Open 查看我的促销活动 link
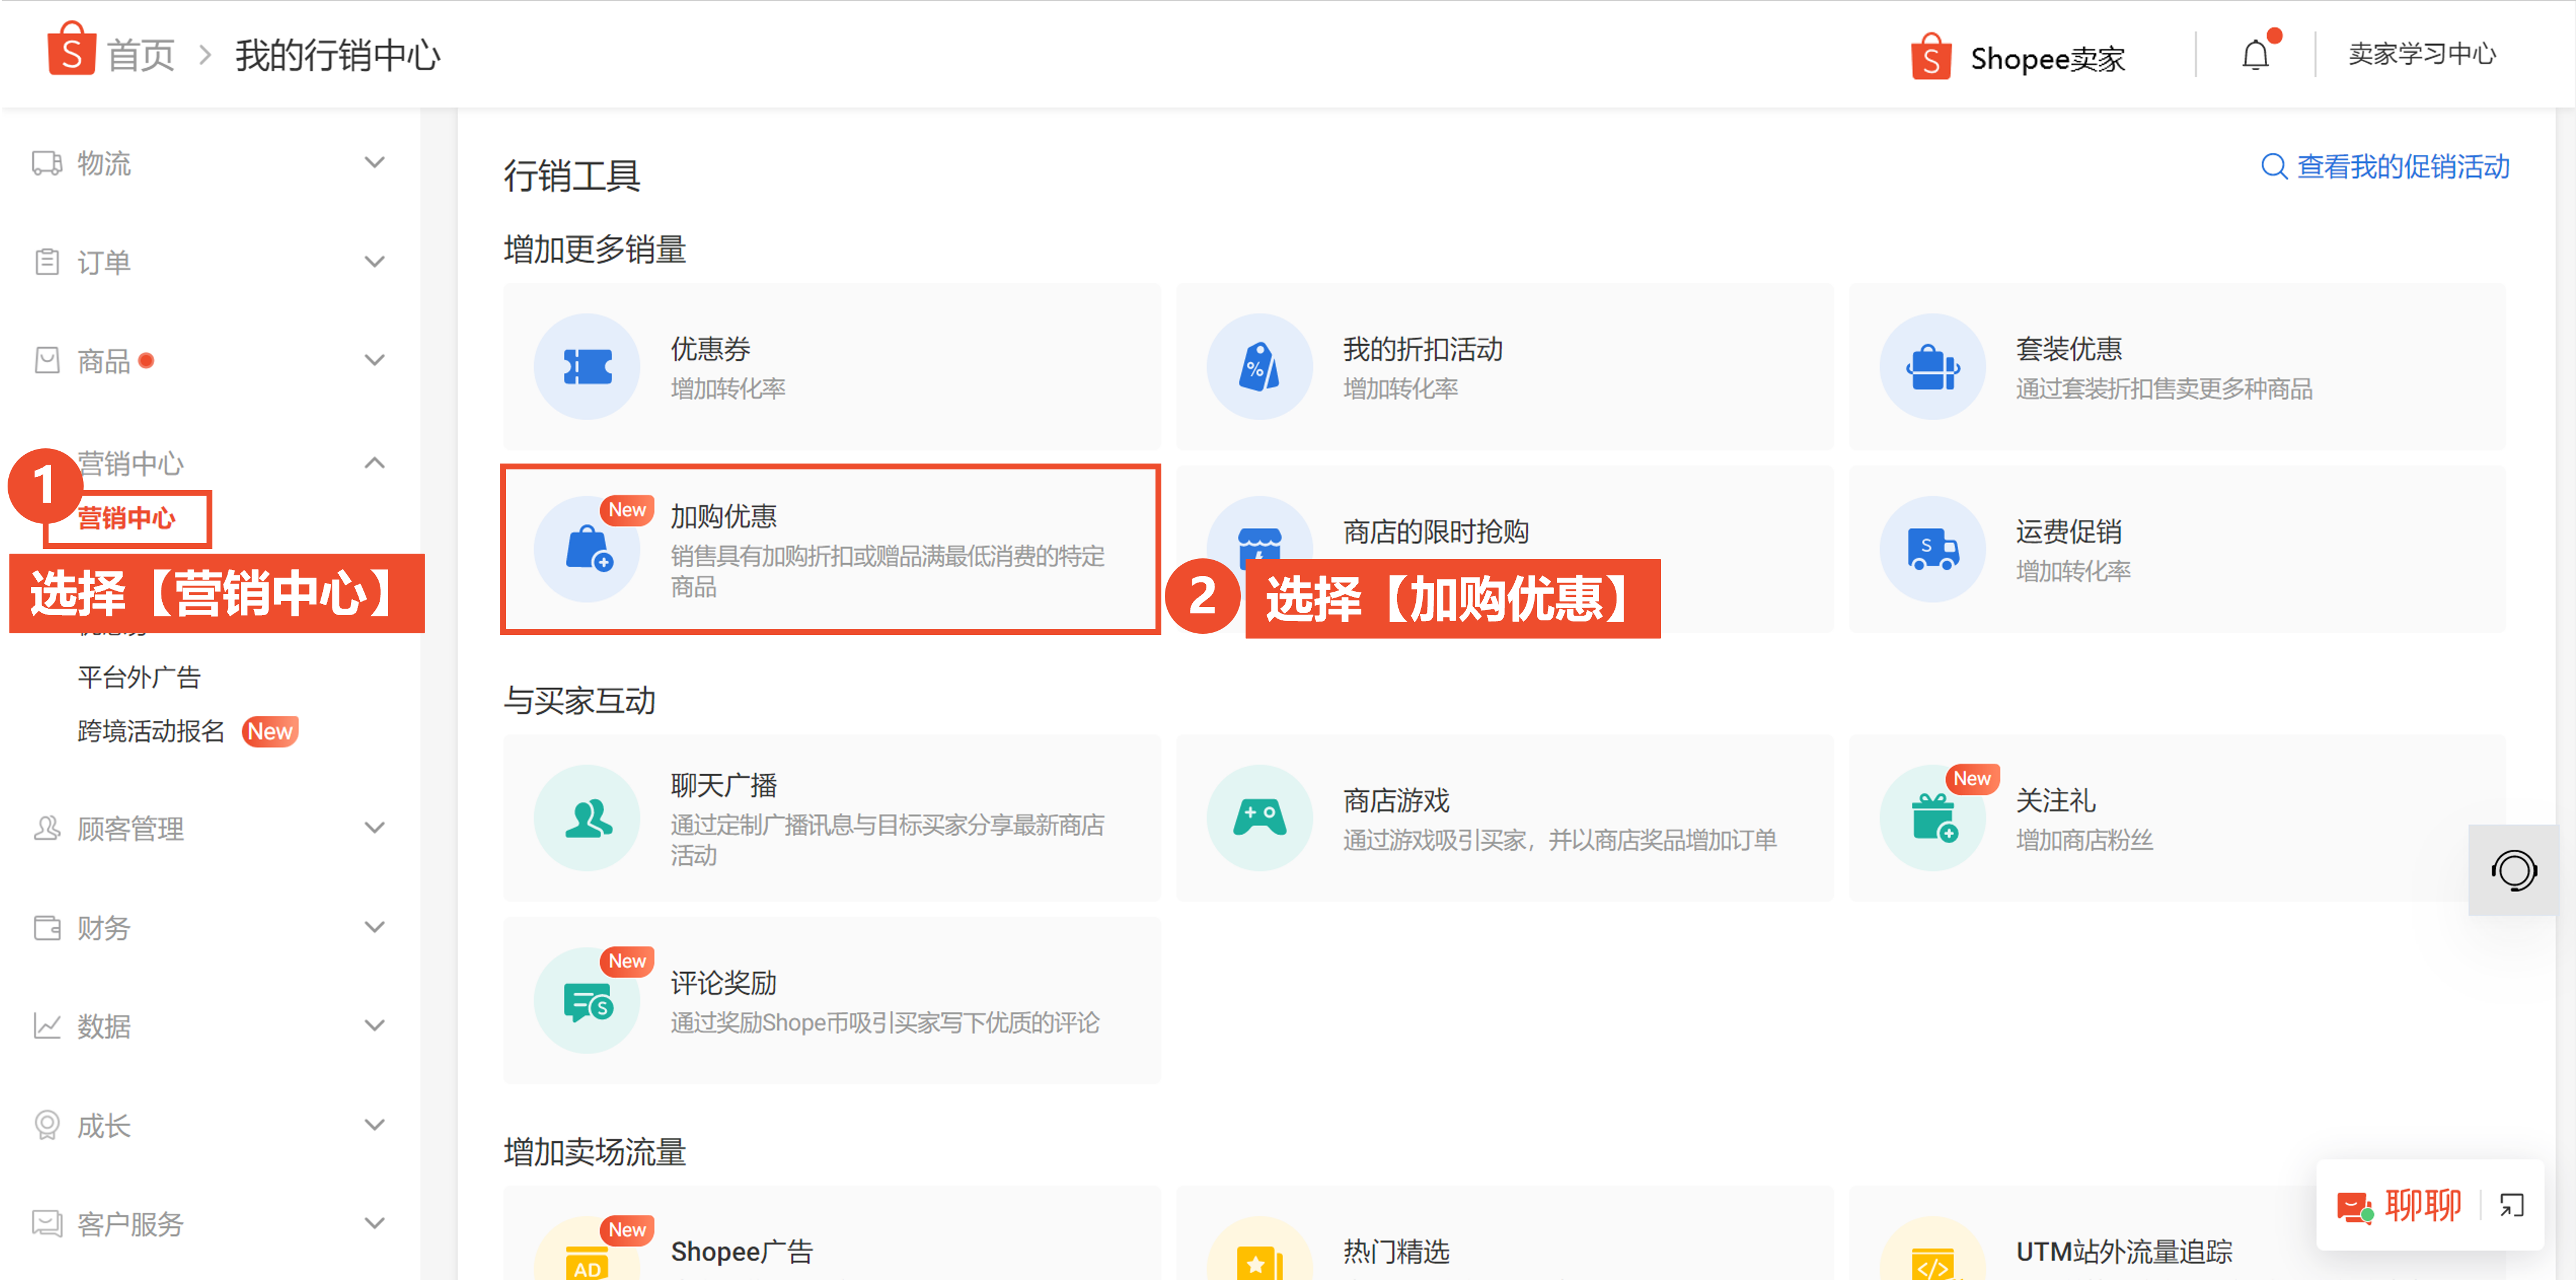 [x=2403, y=167]
